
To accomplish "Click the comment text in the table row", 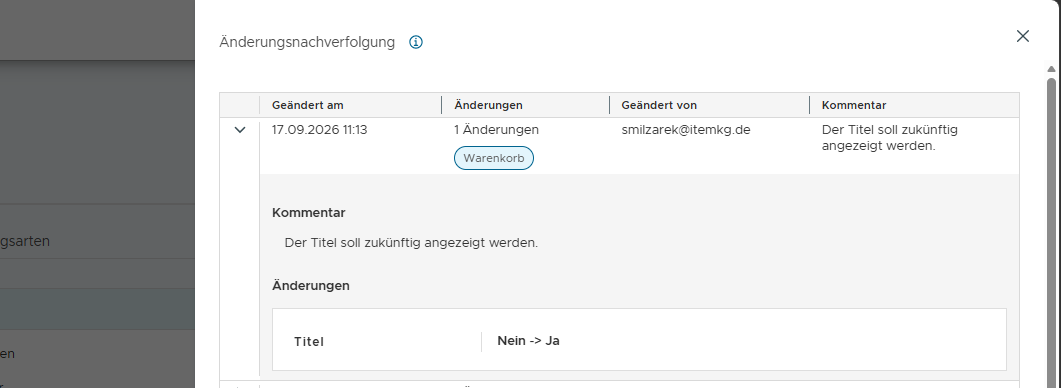I will (889, 137).
